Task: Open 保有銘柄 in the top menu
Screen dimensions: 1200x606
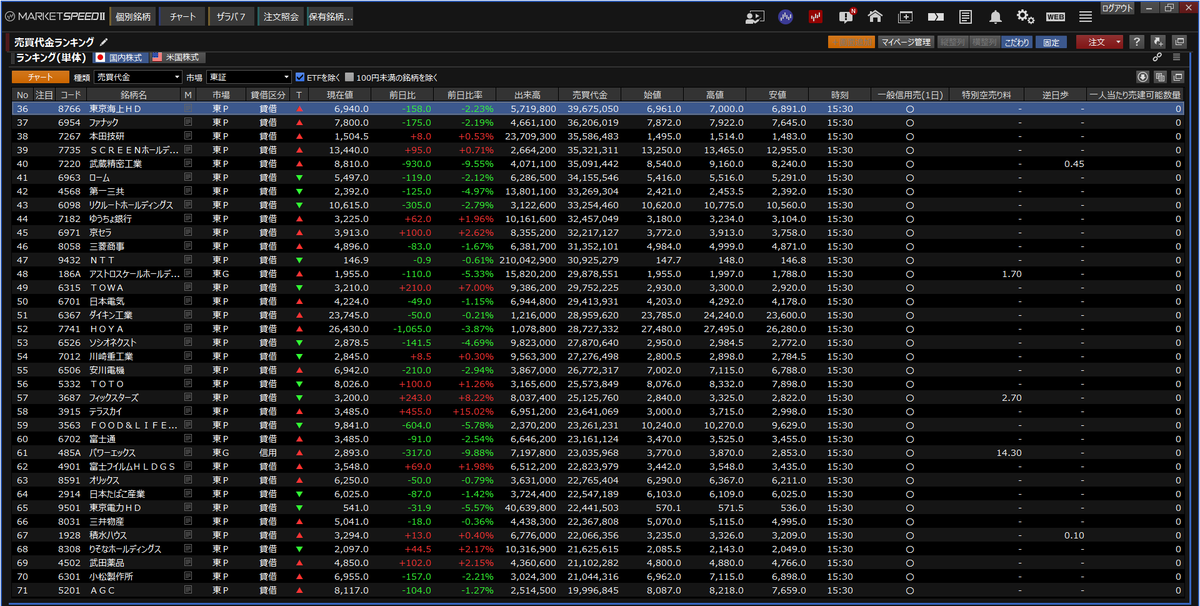Action: tap(329, 17)
